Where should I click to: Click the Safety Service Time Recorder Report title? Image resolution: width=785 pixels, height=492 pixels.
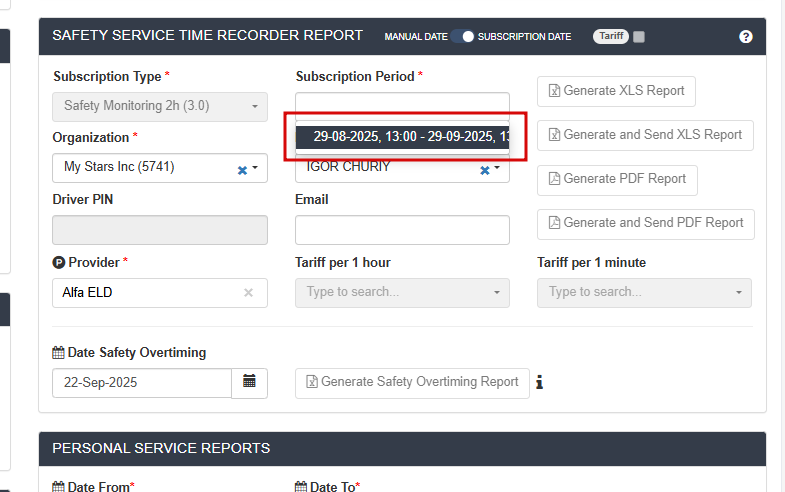click(x=207, y=36)
